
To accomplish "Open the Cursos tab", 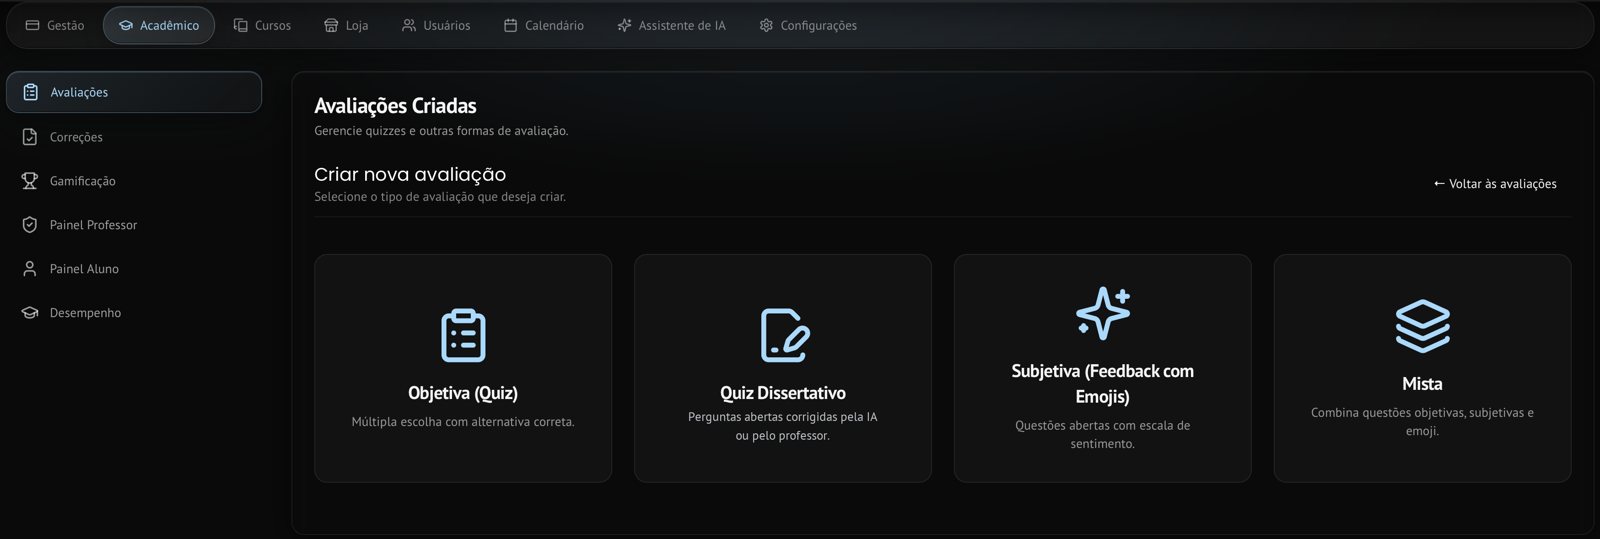I will click(x=262, y=25).
